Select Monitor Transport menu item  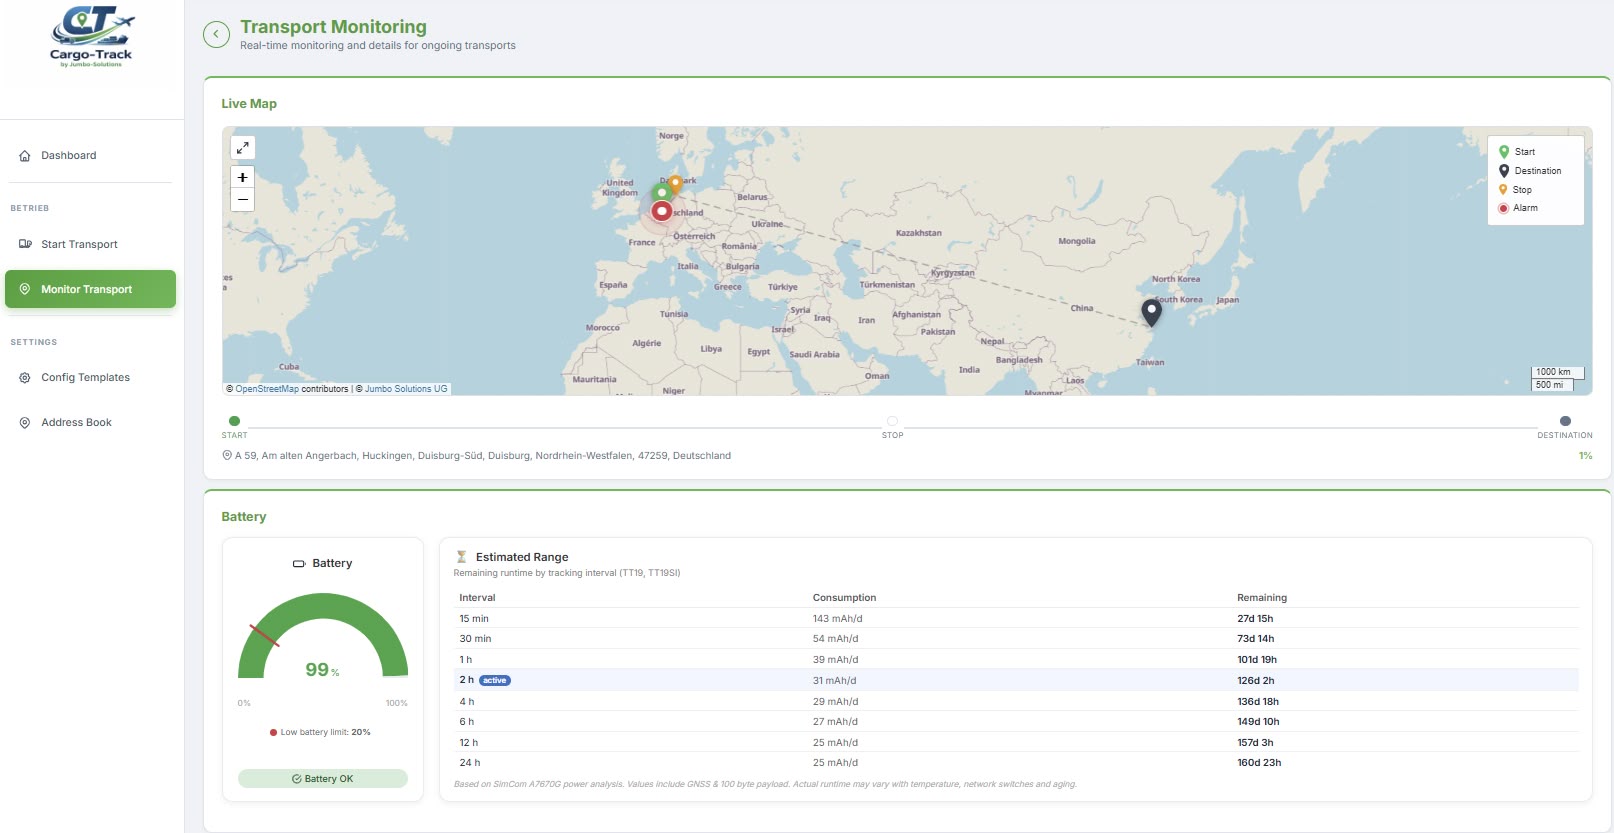pyautogui.click(x=90, y=289)
